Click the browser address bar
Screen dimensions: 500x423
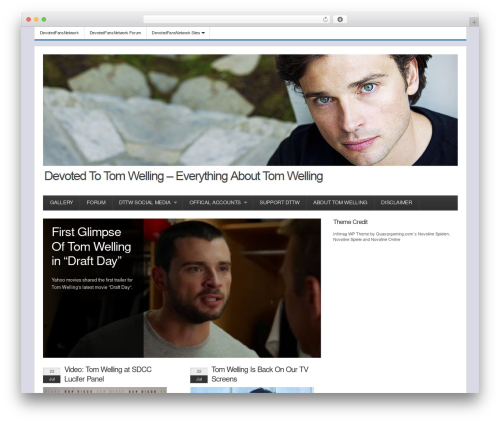[237, 20]
